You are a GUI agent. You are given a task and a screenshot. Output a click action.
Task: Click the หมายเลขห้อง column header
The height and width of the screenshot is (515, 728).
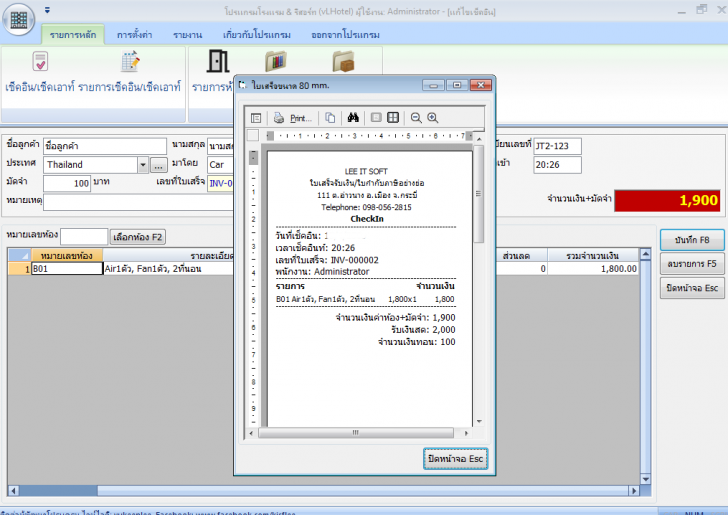(x=67, y=256)
